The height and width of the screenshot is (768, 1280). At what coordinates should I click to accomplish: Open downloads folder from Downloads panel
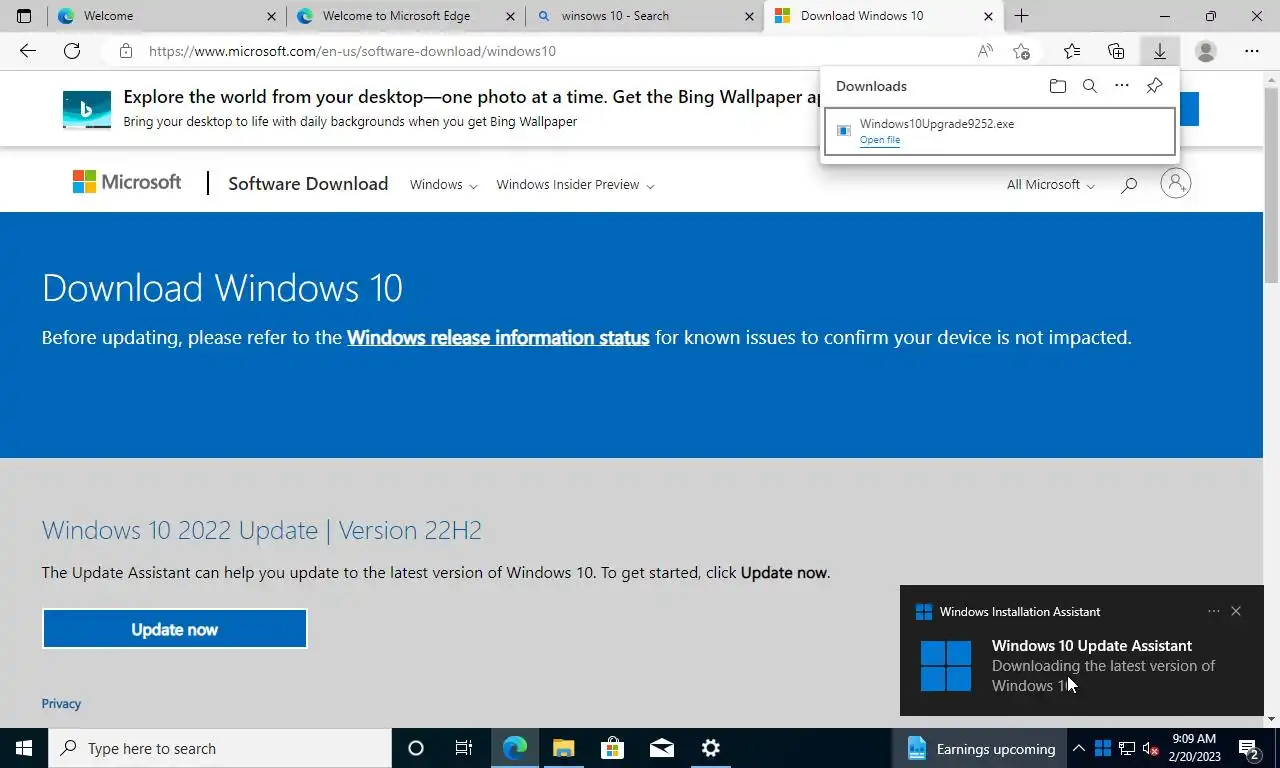tap(1058, 86)
